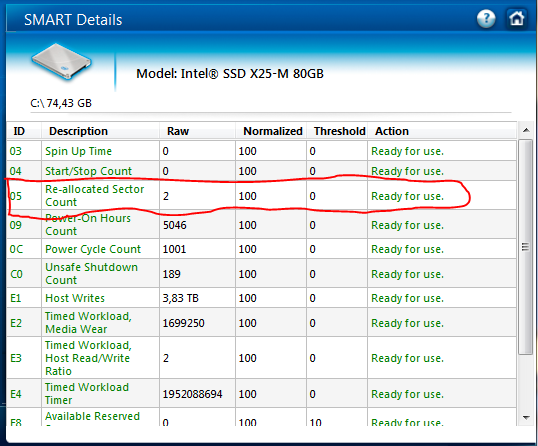
Task: Click ID cell 09
Action: coord(16,225)
